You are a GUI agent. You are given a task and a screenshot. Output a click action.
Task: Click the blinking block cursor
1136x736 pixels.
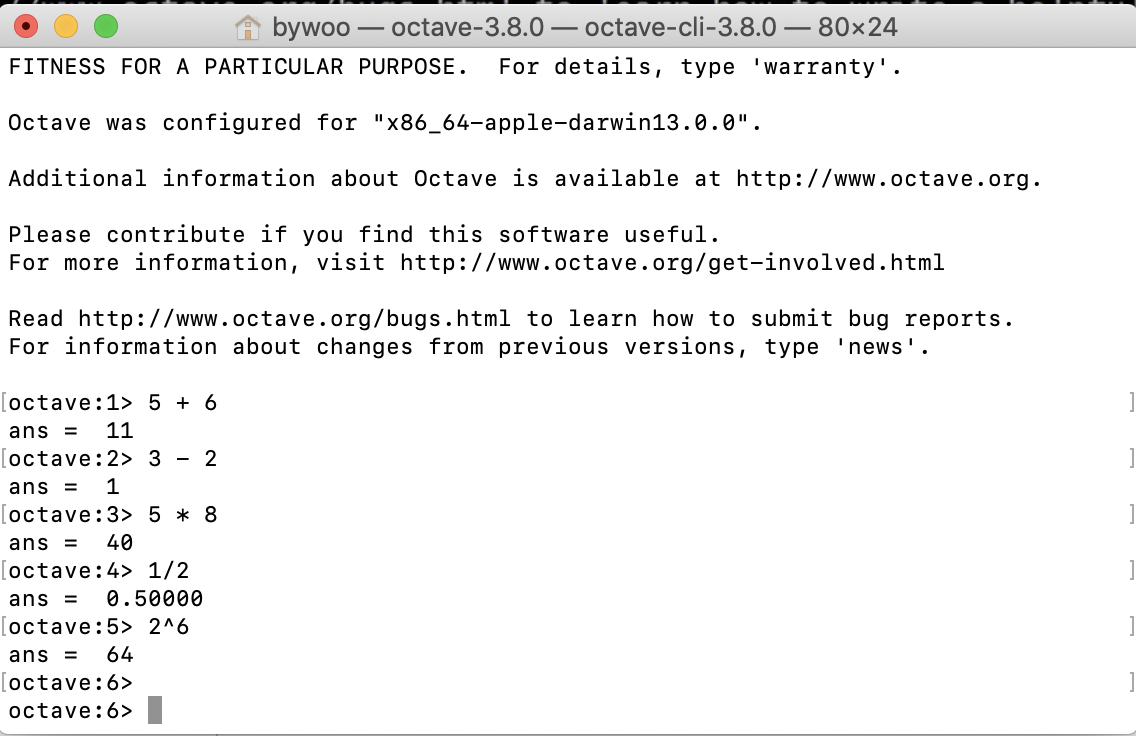click(x=156, y=710)
